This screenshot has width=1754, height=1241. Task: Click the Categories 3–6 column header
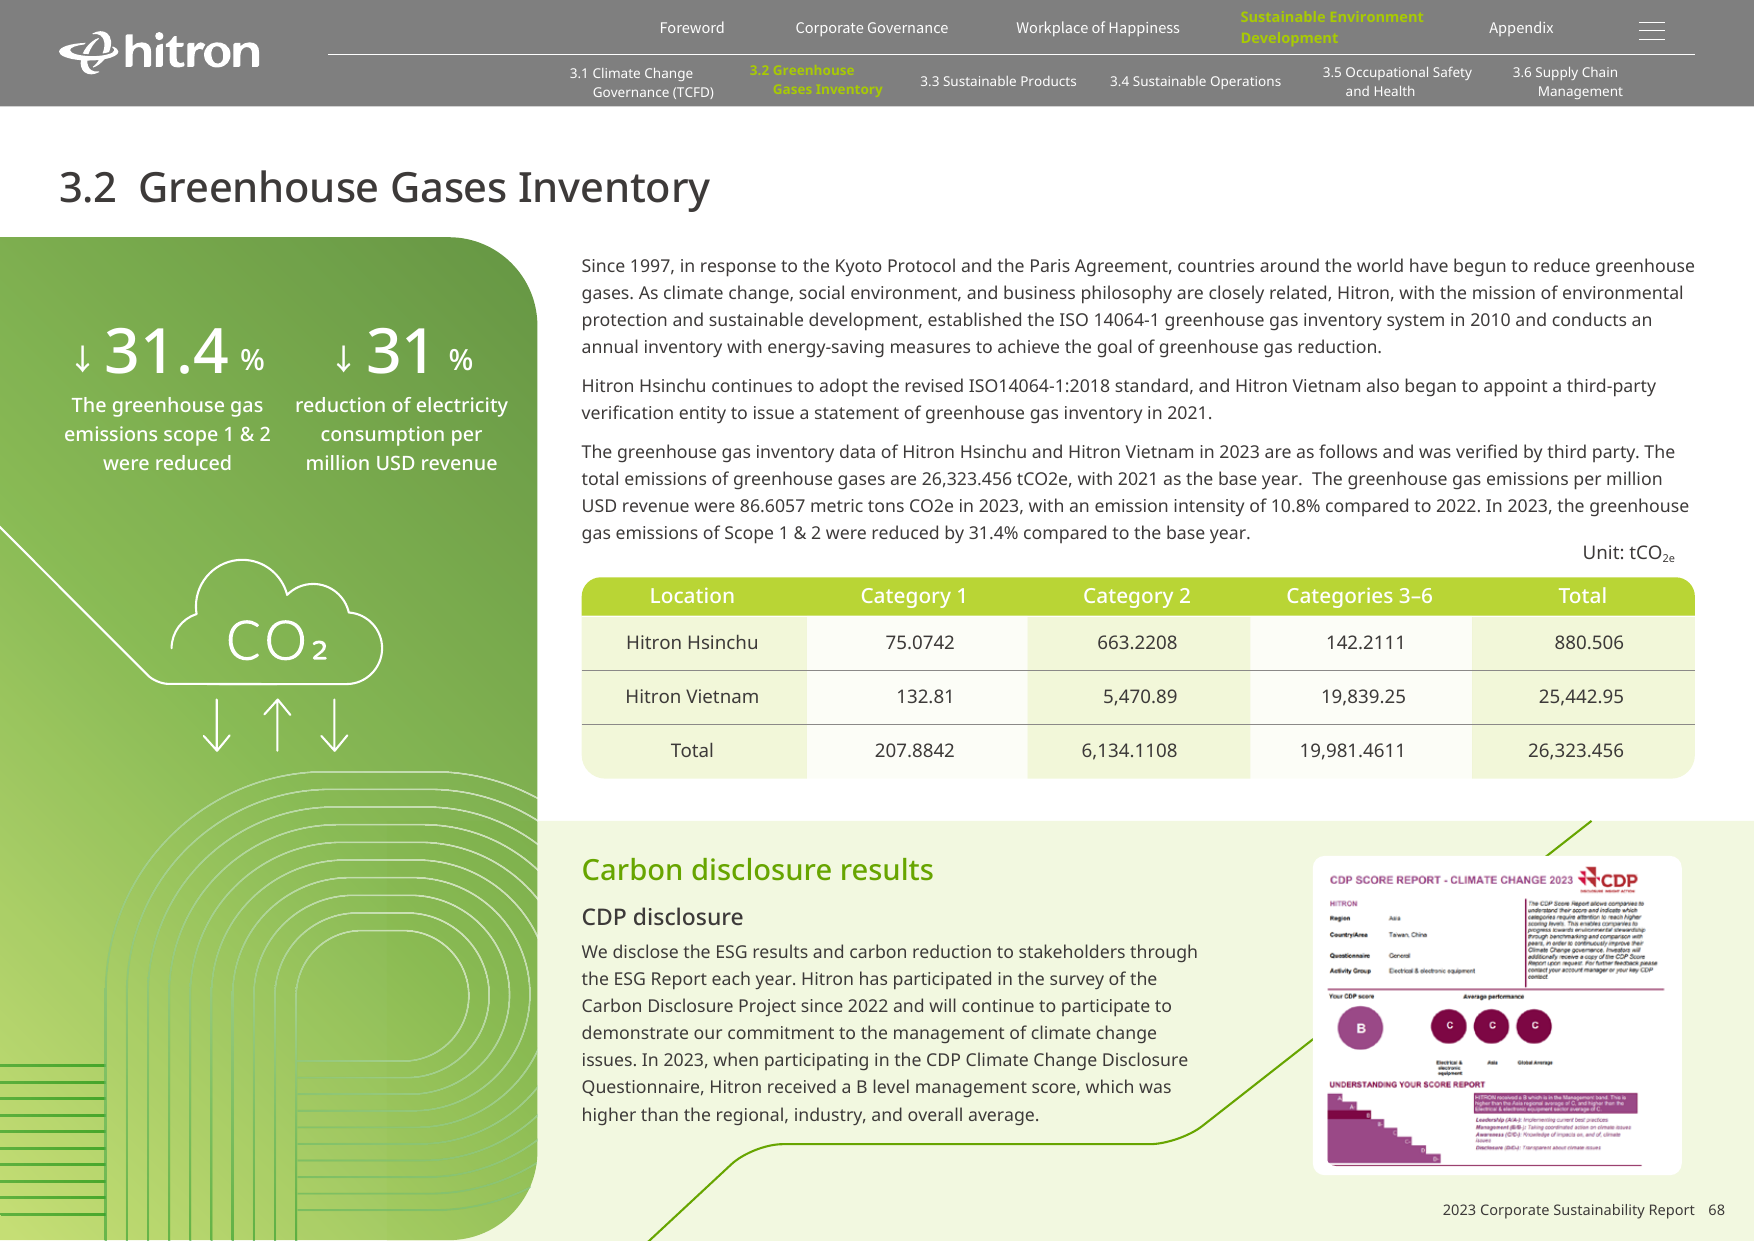tap(1359, 596)
